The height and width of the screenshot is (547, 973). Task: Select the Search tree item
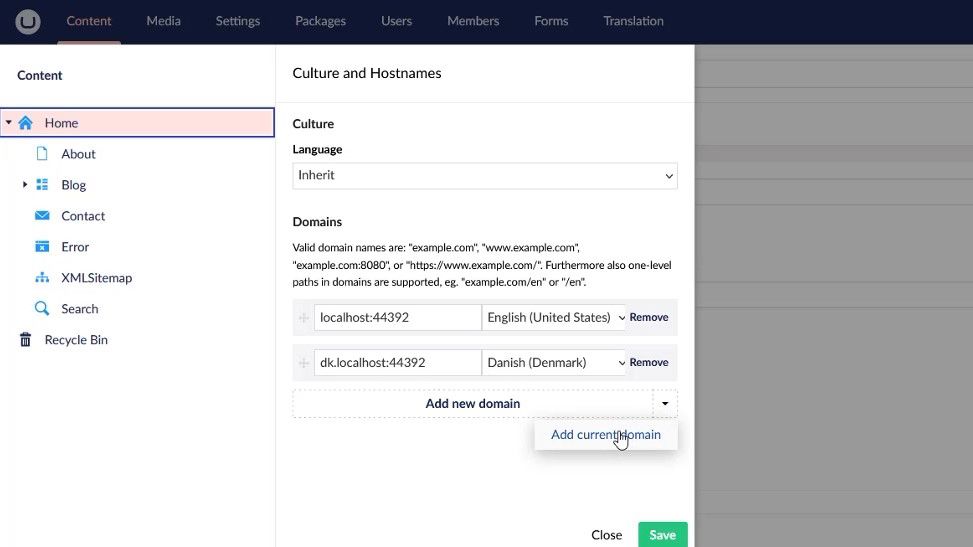tap(79, 309)
